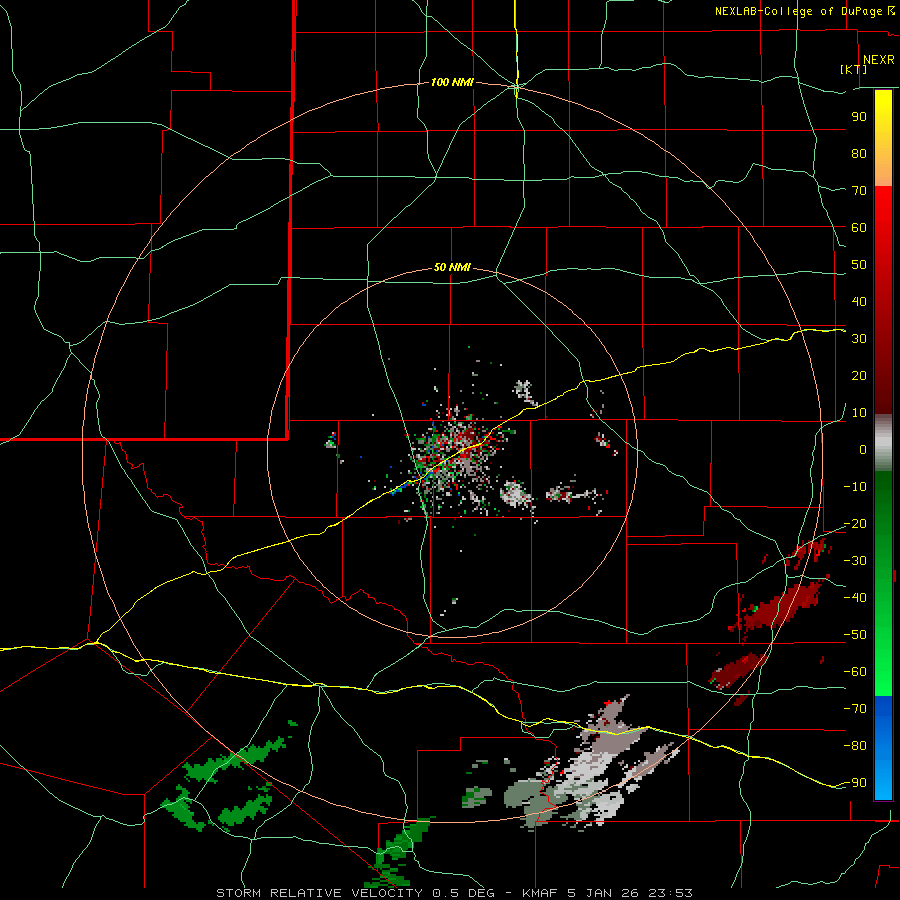Click the 50 value on velocity scale

[859, 265]
